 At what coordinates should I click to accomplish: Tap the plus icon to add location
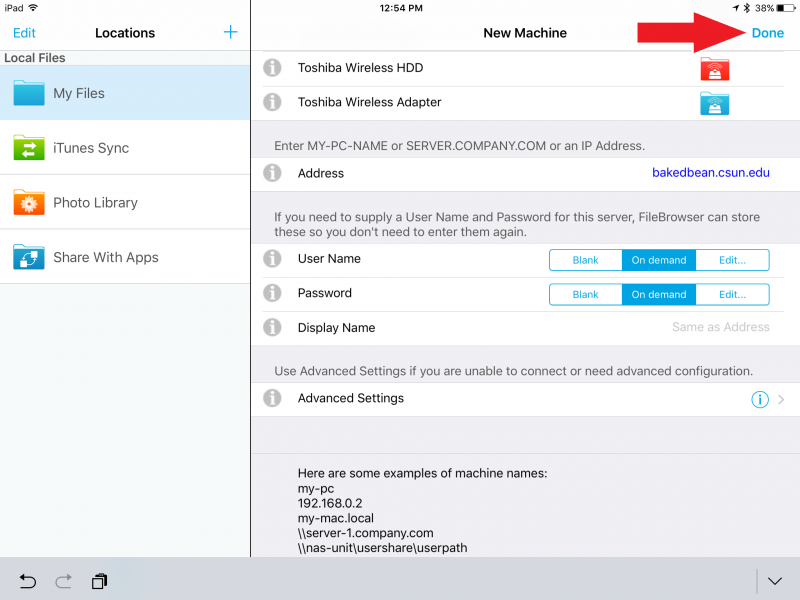point(230,33)
